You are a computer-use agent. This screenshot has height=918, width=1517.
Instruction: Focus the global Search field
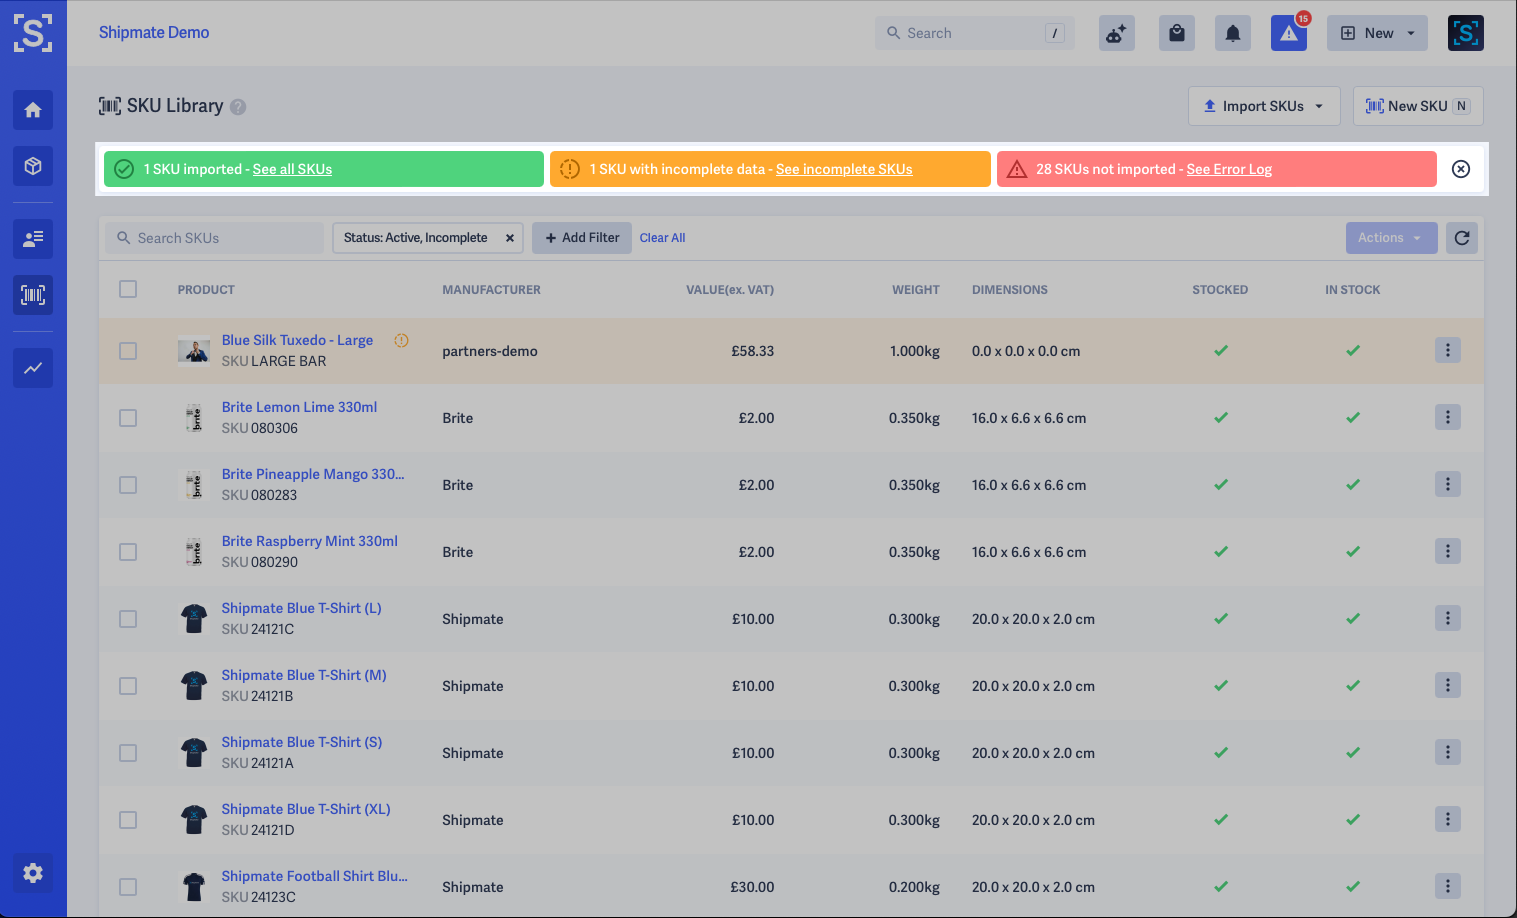coord(974,33)
